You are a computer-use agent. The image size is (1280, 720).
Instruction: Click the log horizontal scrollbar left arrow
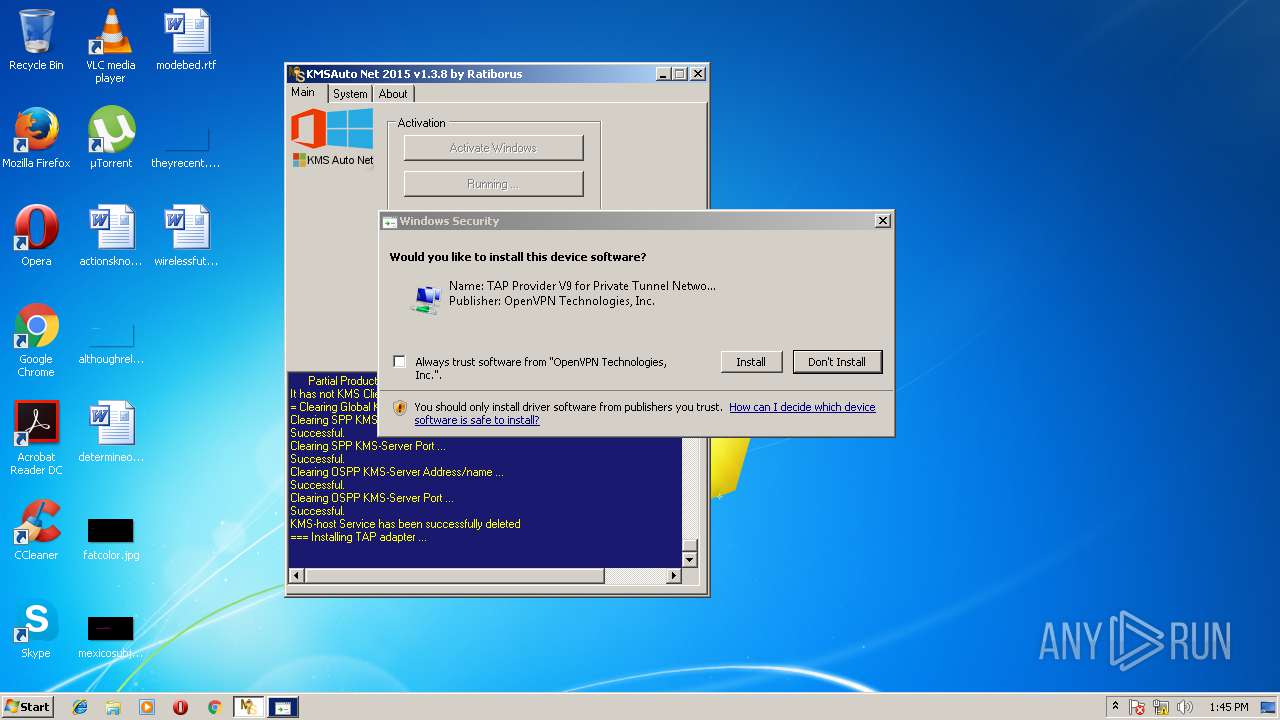tap(296, 576)
